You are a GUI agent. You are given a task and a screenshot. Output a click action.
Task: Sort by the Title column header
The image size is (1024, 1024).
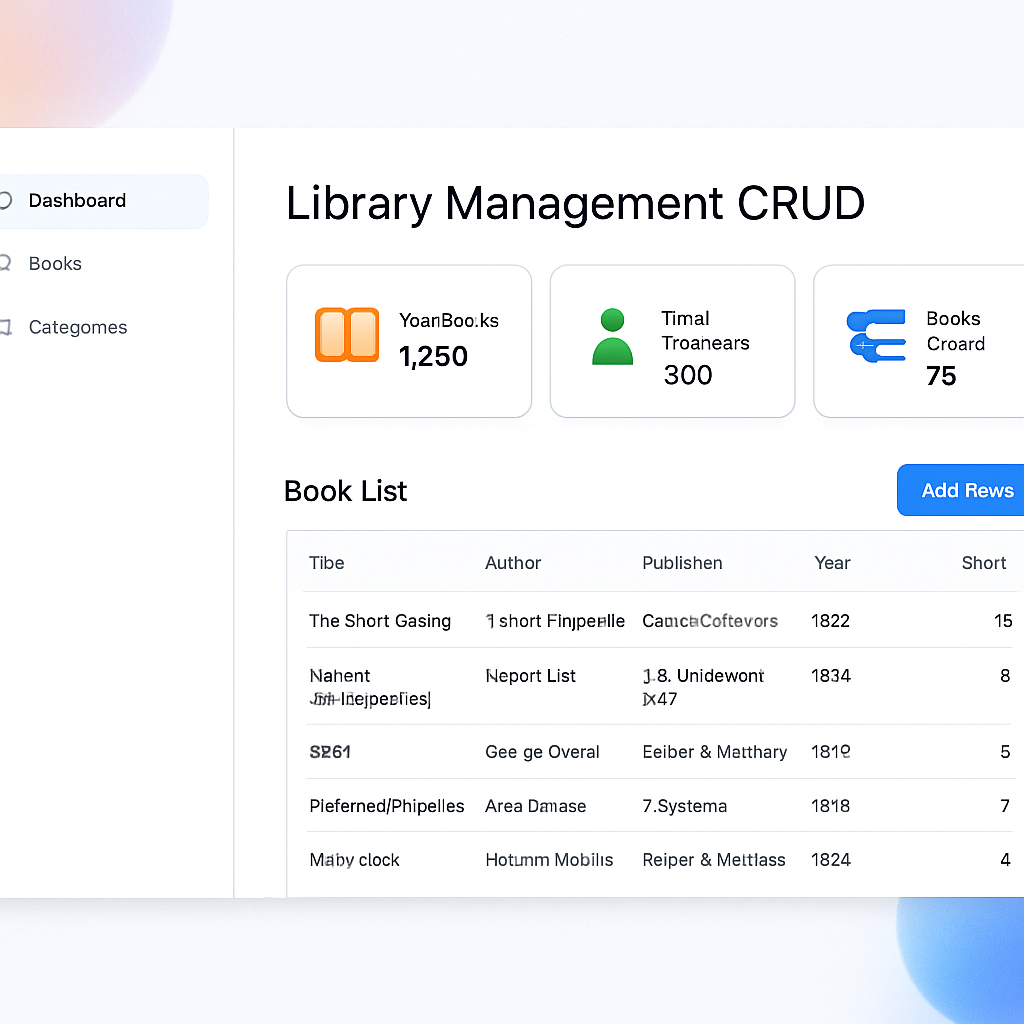pos(326,563)
